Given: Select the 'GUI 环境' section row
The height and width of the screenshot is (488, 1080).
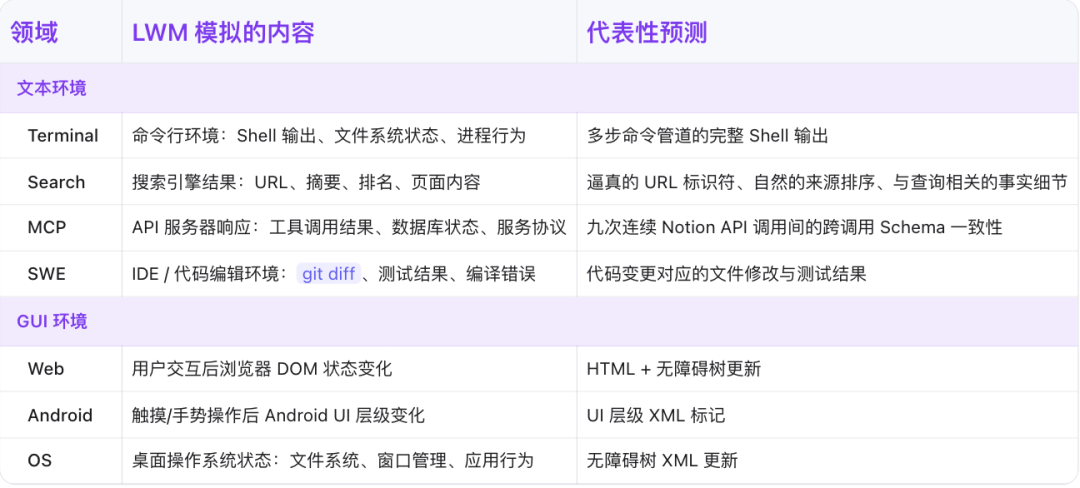Looking at the screenshot, I should point(540,321).
